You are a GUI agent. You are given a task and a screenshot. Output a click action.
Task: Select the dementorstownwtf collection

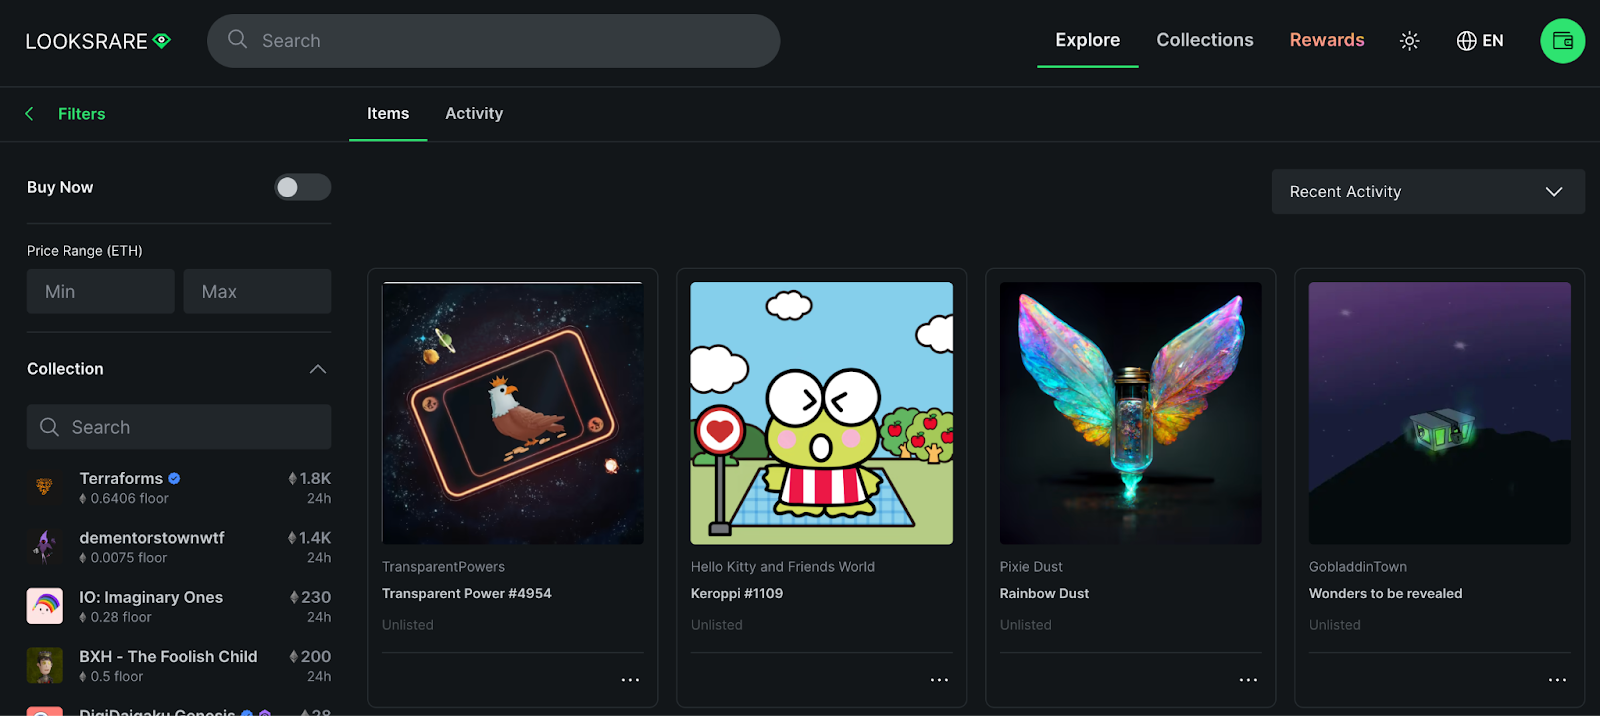pos(179,547)
